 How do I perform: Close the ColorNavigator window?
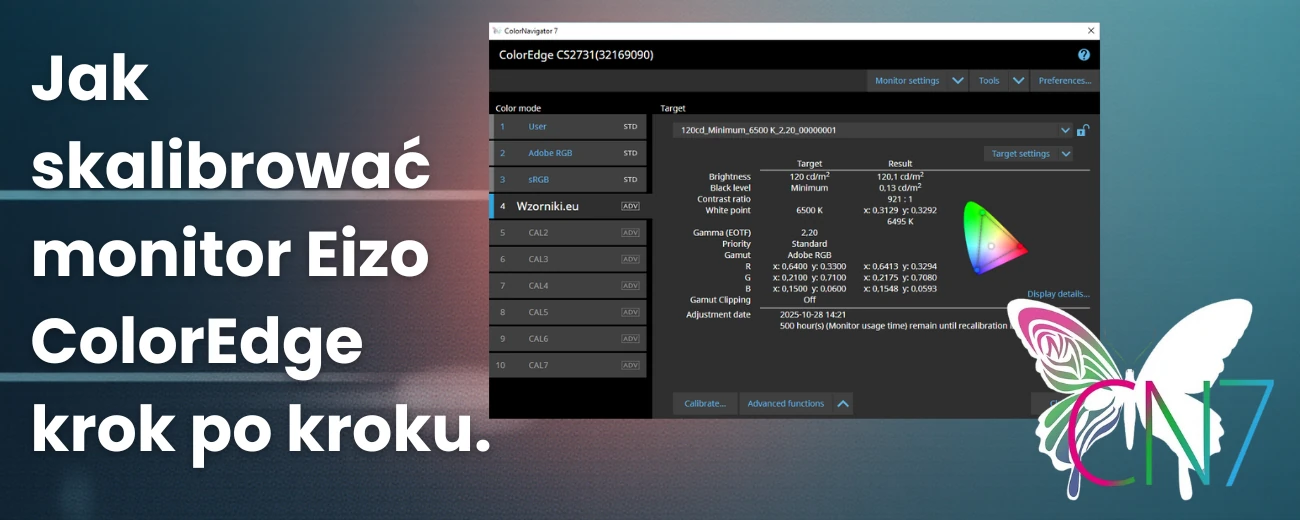tap(1089, 31)
